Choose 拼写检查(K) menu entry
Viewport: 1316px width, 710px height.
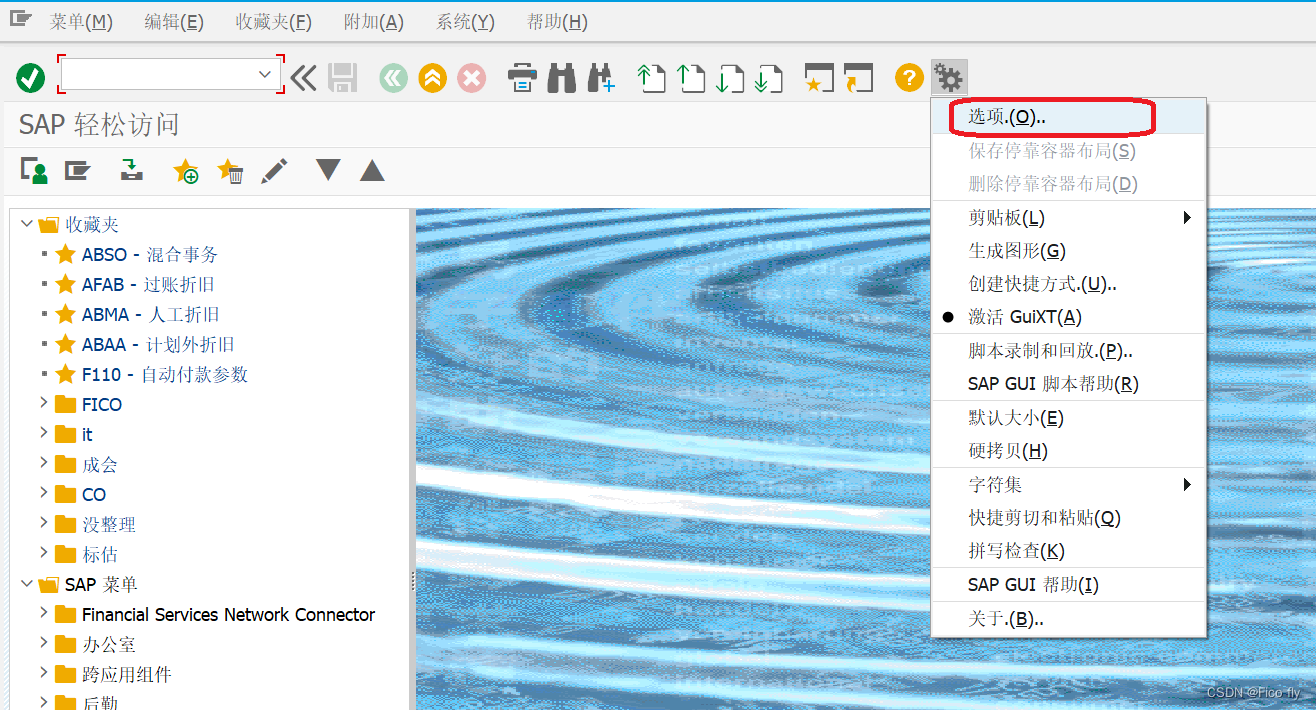(x=1069, y=551)
